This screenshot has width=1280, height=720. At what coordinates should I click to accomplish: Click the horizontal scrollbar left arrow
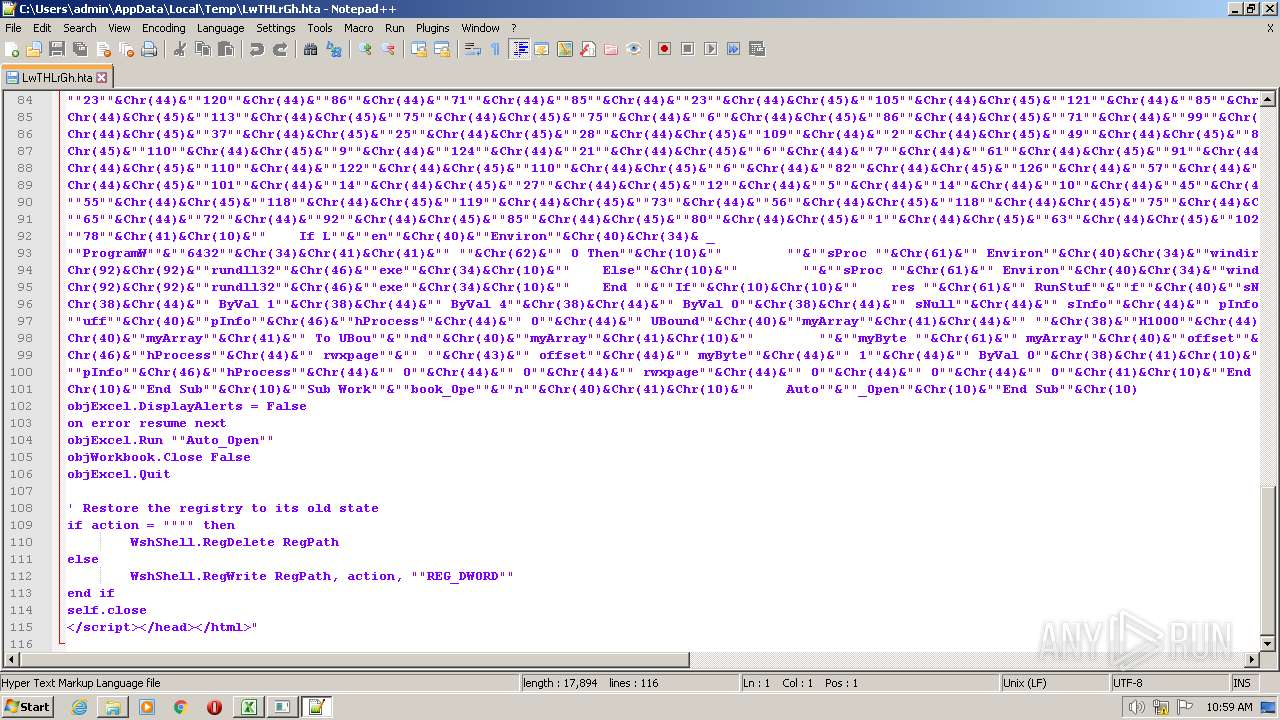(x=12, y=660)
